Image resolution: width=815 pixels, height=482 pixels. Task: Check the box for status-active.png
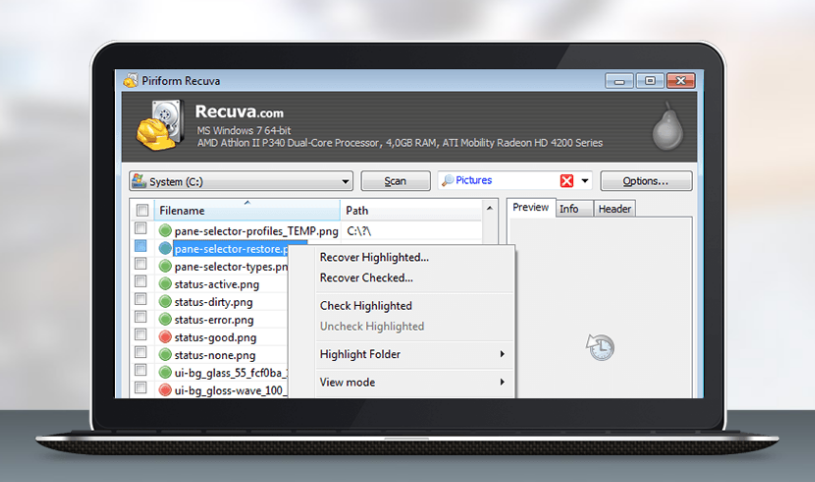point(140,281)
